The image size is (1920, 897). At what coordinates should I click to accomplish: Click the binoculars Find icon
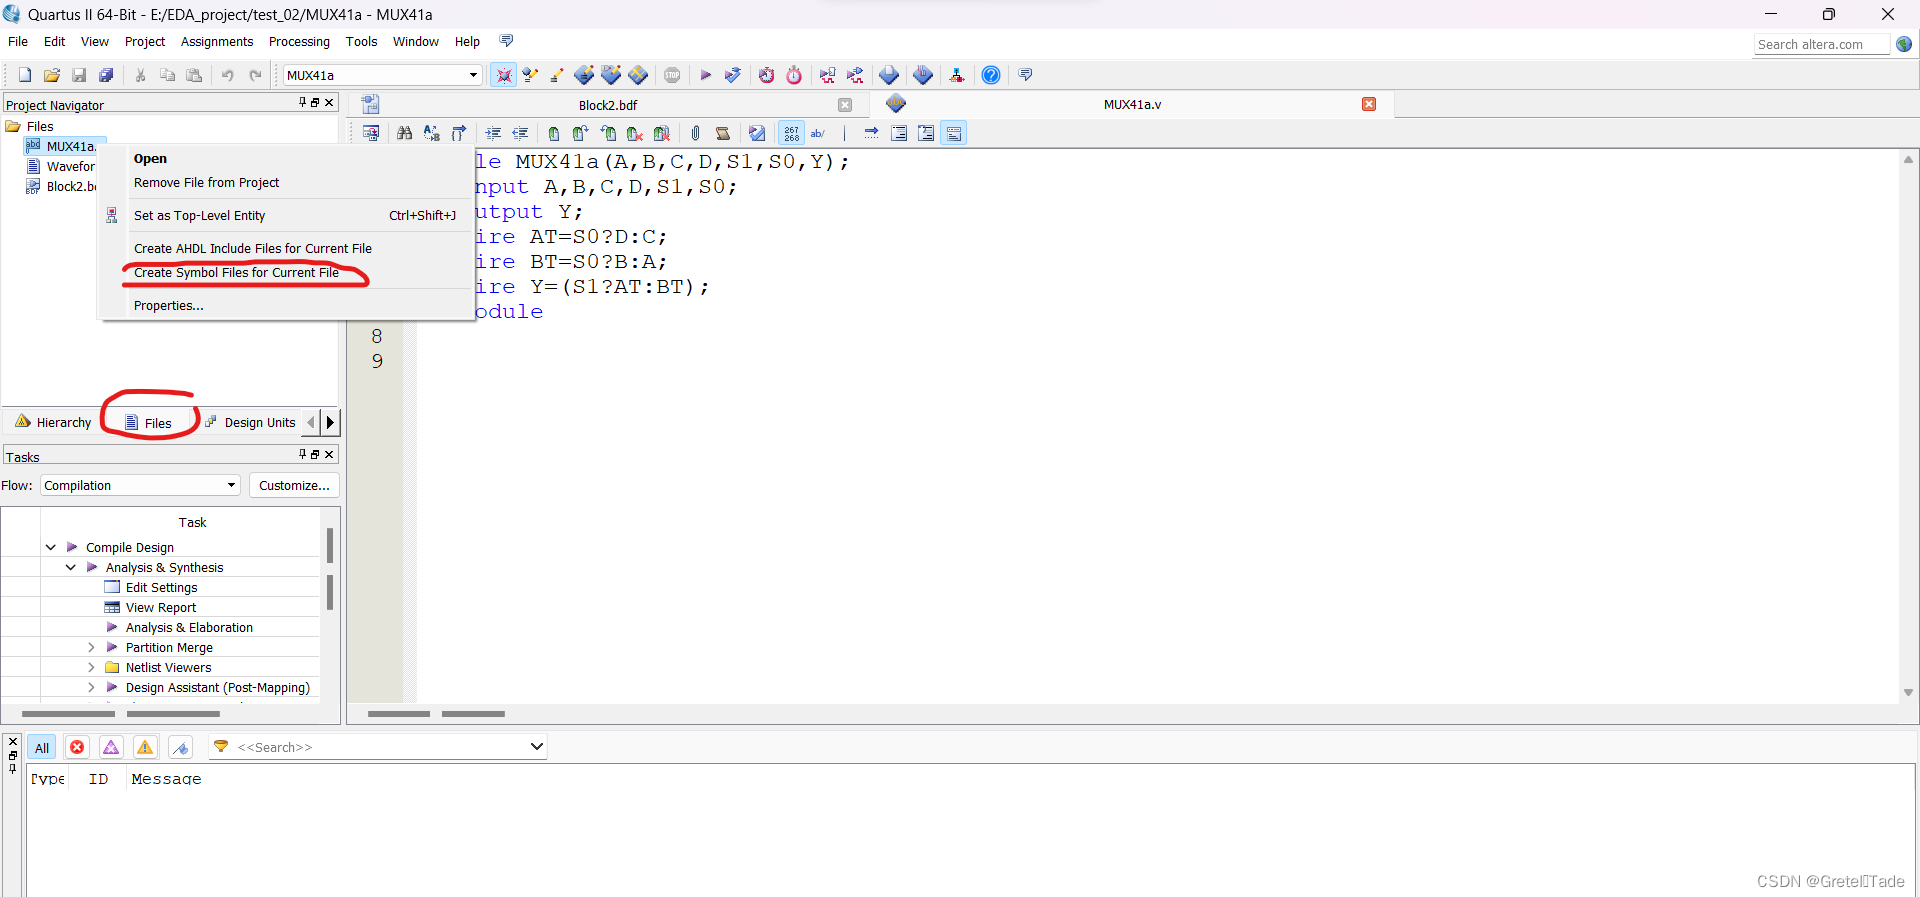click(x=404, y=133)
